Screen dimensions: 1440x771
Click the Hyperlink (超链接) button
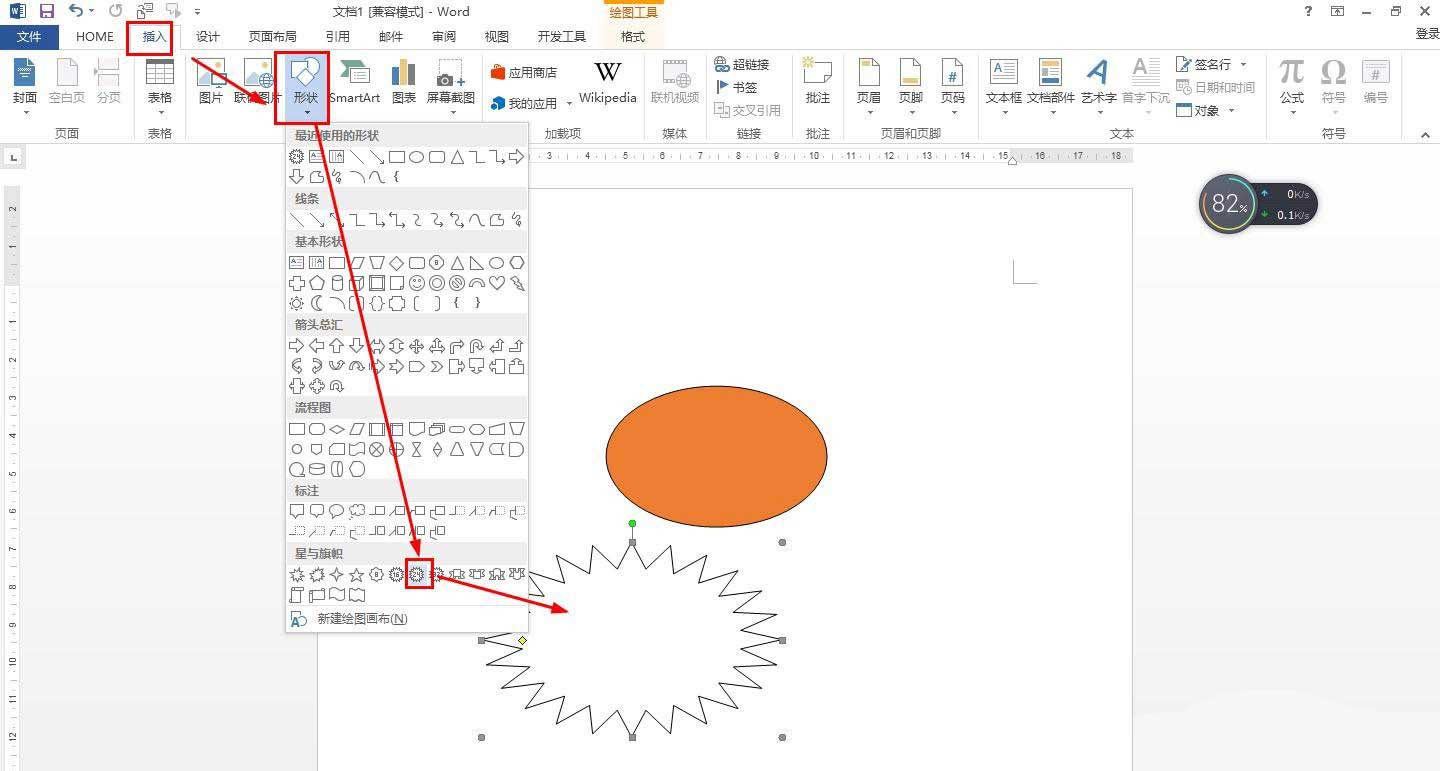[x=742, y=64]
